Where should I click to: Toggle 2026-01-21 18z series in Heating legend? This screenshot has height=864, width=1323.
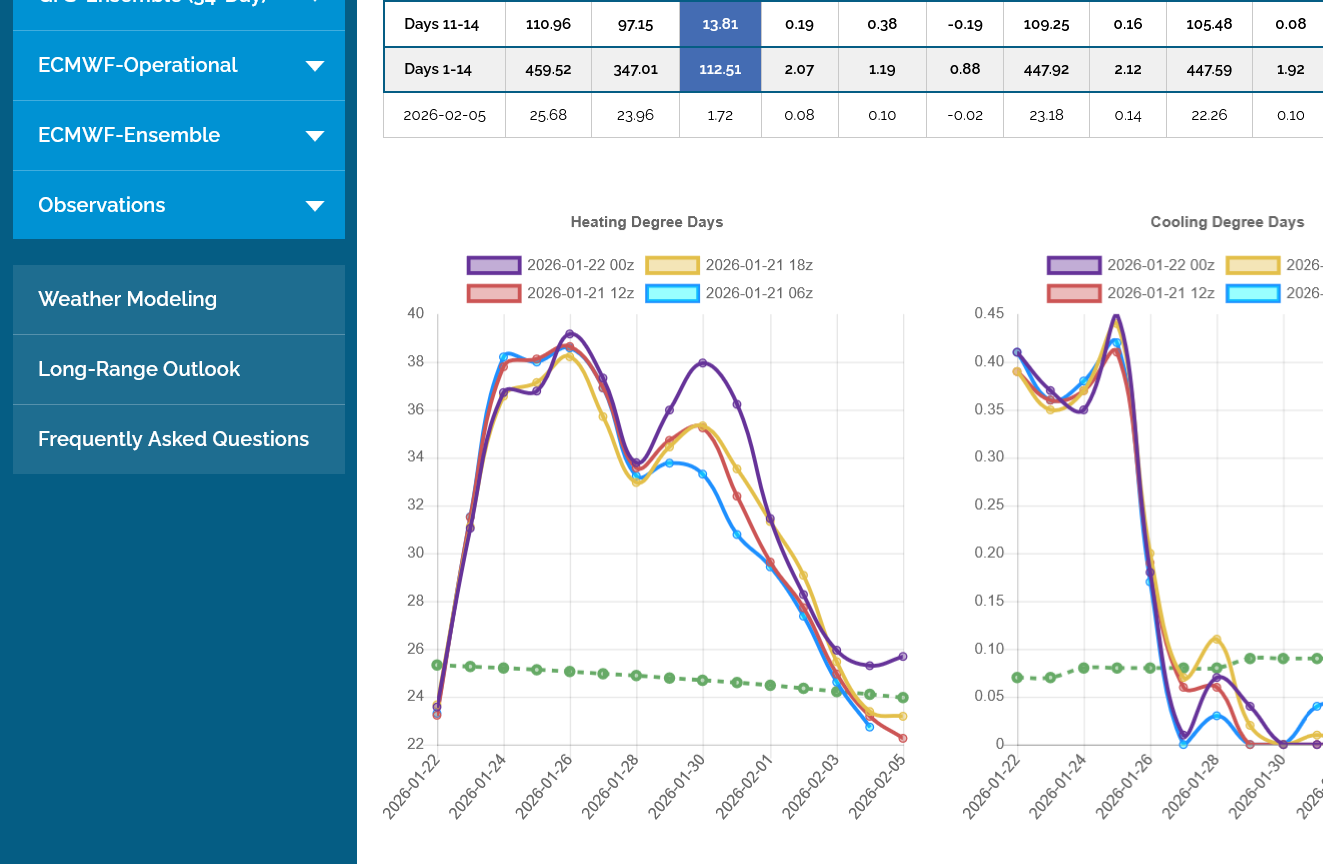point(758,265)
